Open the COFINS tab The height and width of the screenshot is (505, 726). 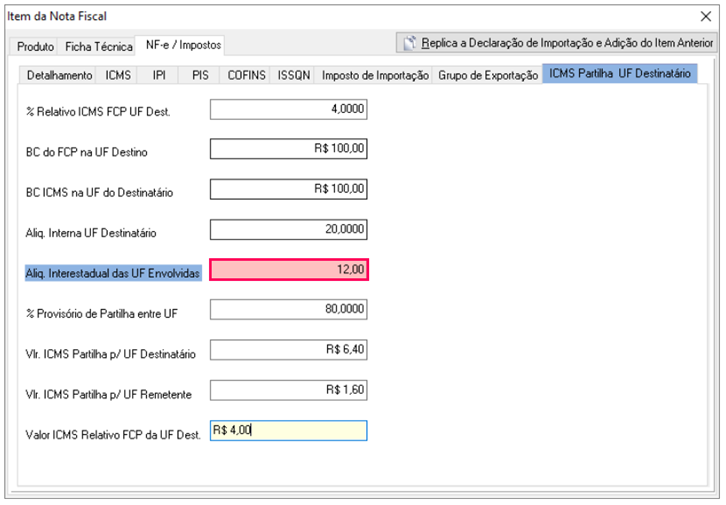pyautogui.click(x=246, y=75)
